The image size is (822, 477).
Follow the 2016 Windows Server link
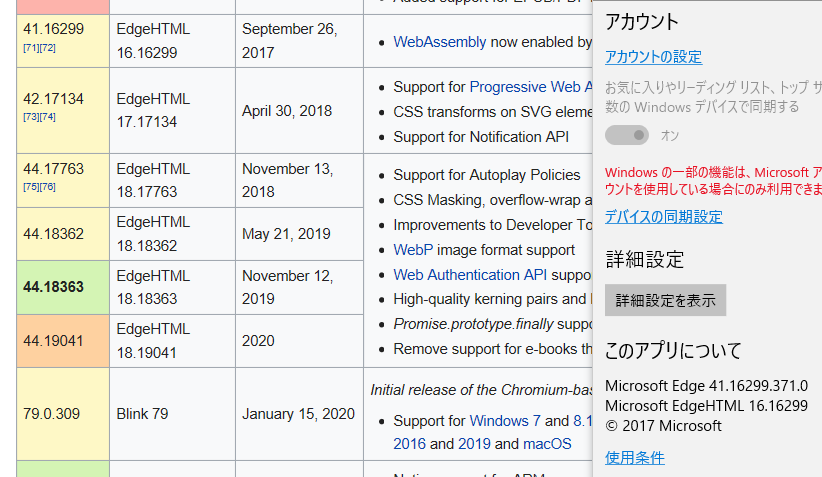pos(409,444)
